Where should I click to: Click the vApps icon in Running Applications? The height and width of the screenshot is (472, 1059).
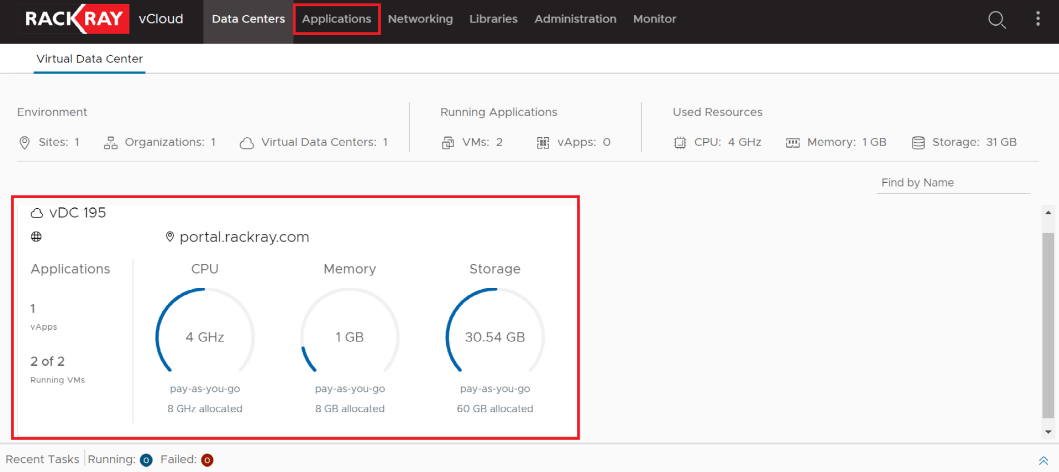(x=543, y=143)
